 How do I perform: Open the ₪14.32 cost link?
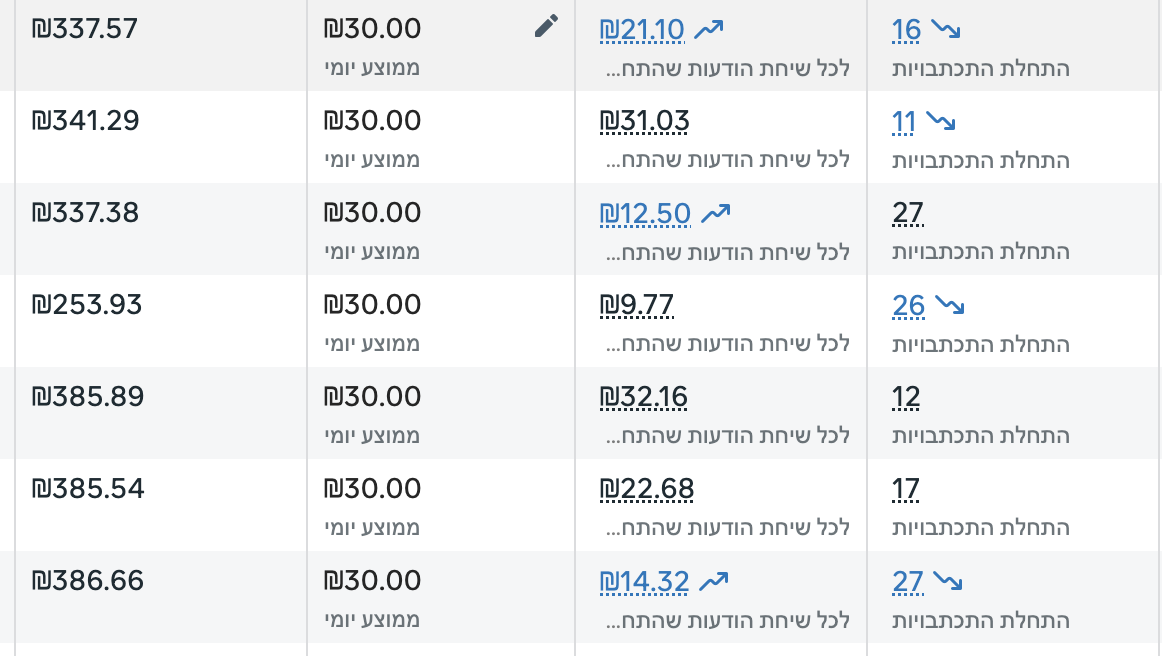[644, 582]
